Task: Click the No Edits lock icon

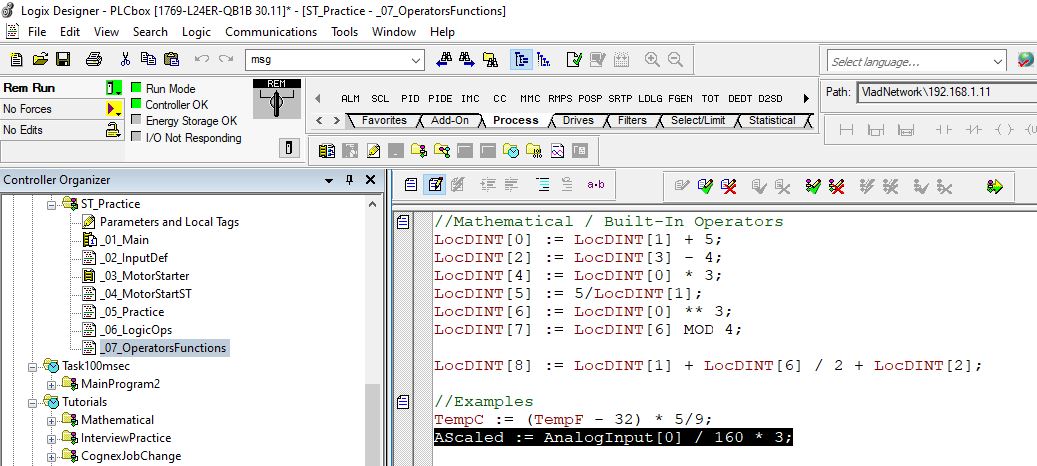Action: [113, 130]
